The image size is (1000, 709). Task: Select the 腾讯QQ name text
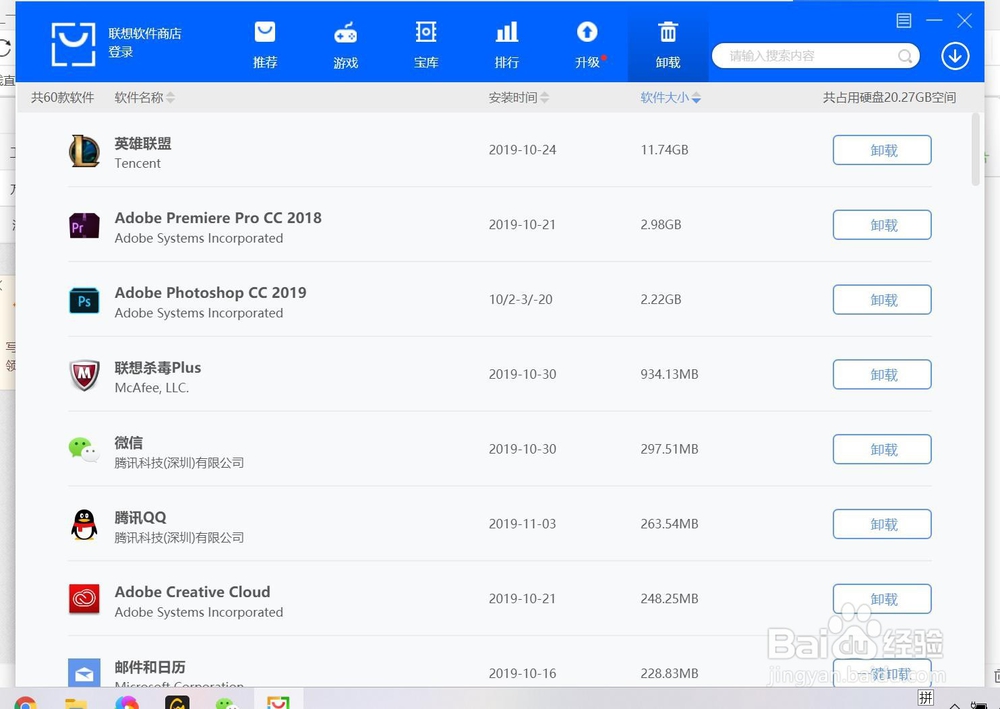coord(140,517)
